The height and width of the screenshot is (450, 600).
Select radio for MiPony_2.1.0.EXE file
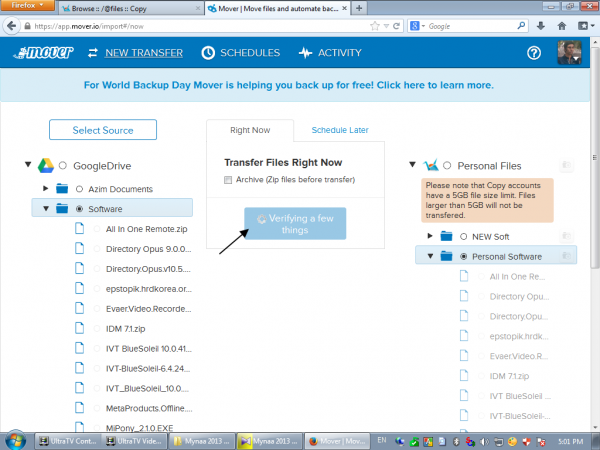pos(97,428)
